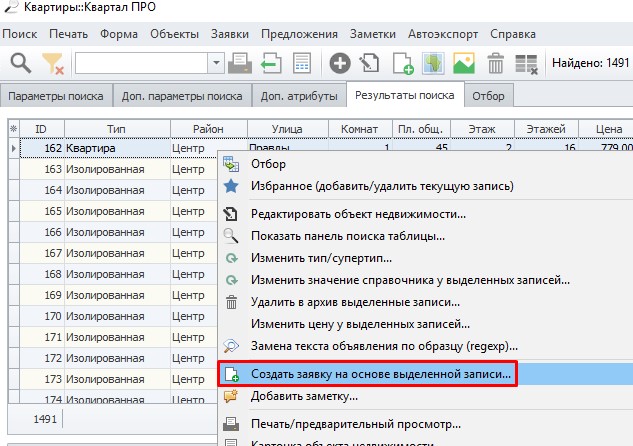Open the photo image icon
The height and width of the screenshot is (446, 633).
coord(463,63)
